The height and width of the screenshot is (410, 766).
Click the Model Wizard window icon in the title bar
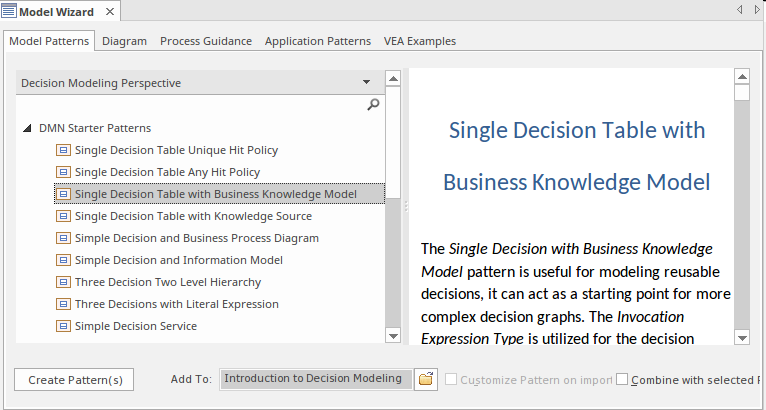[x=10, y=11]
